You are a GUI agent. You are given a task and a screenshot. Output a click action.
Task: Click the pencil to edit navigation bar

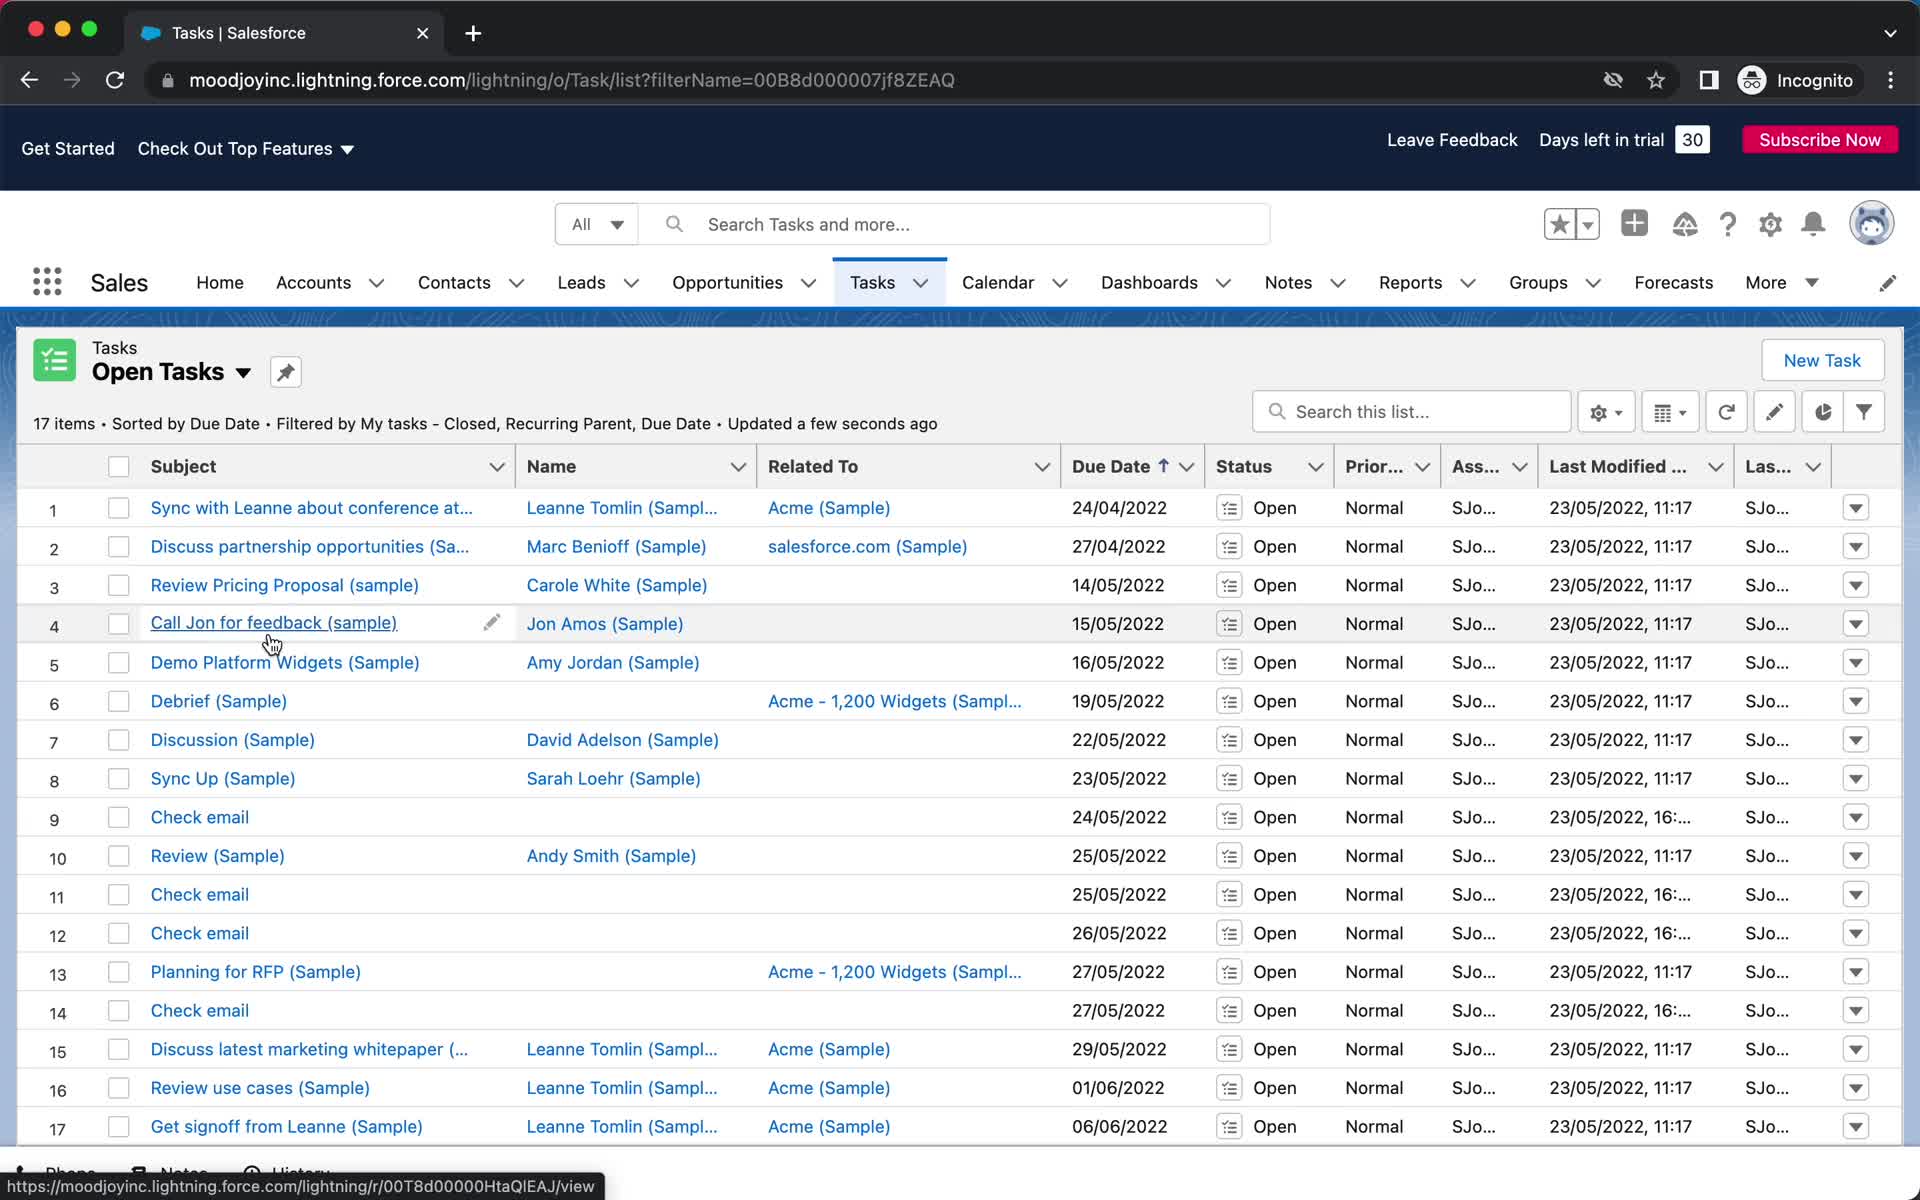coord(1887,283)
